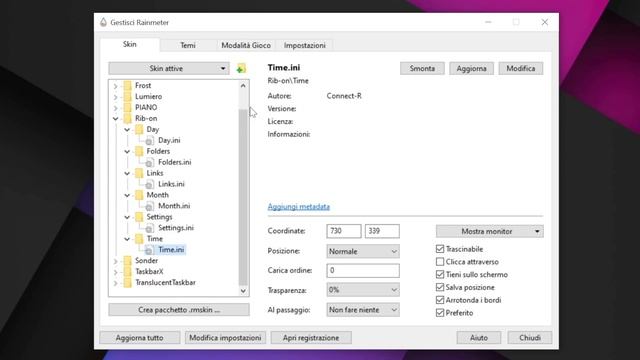Click the Day.ini file icon

pyautogui.click(x=150, y=140)
